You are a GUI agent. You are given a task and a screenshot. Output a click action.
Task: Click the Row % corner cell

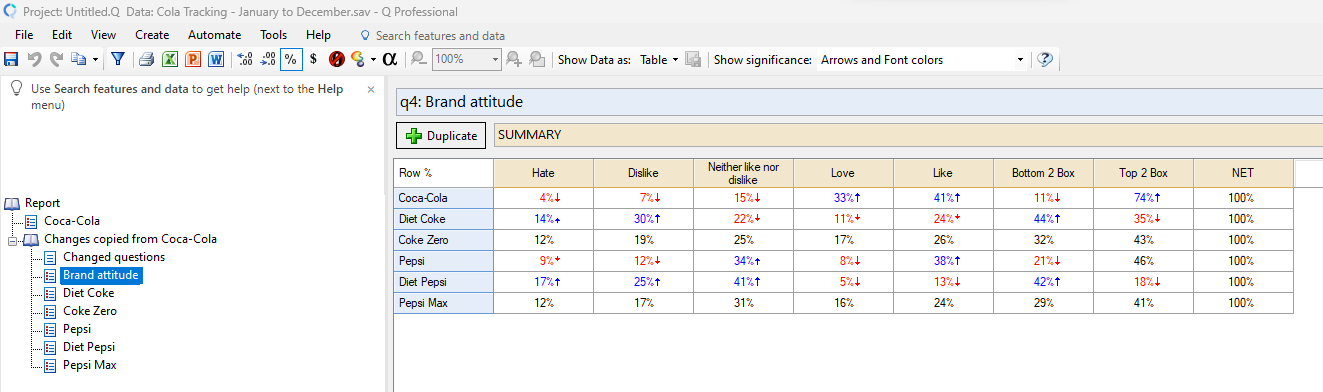pos(443,173)
